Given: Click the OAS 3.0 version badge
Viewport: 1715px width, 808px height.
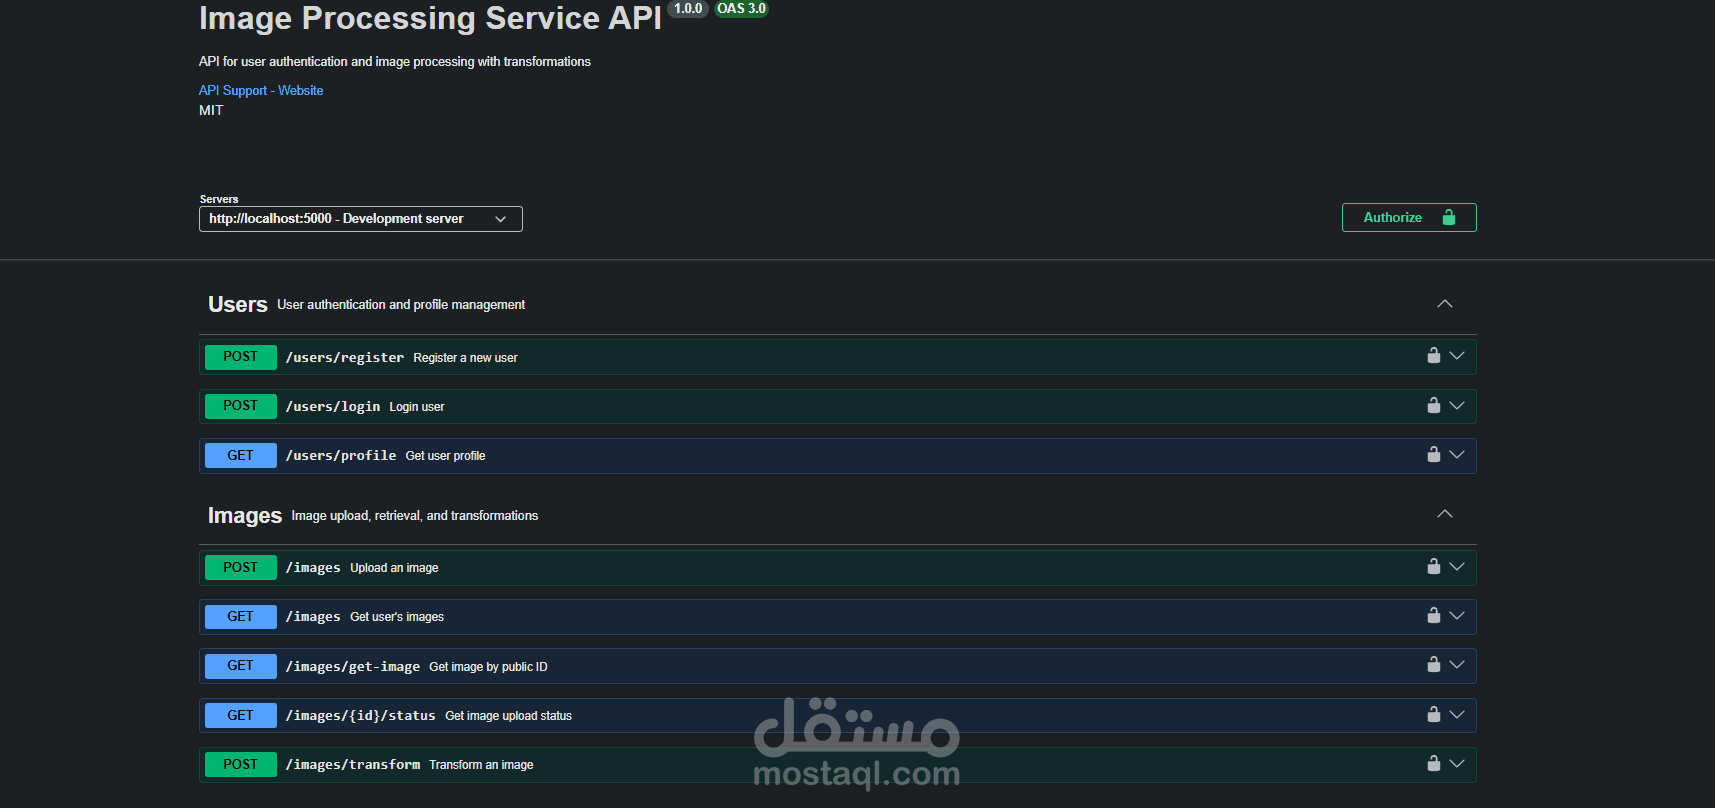Looking at the screenshot, I should 741,9.
